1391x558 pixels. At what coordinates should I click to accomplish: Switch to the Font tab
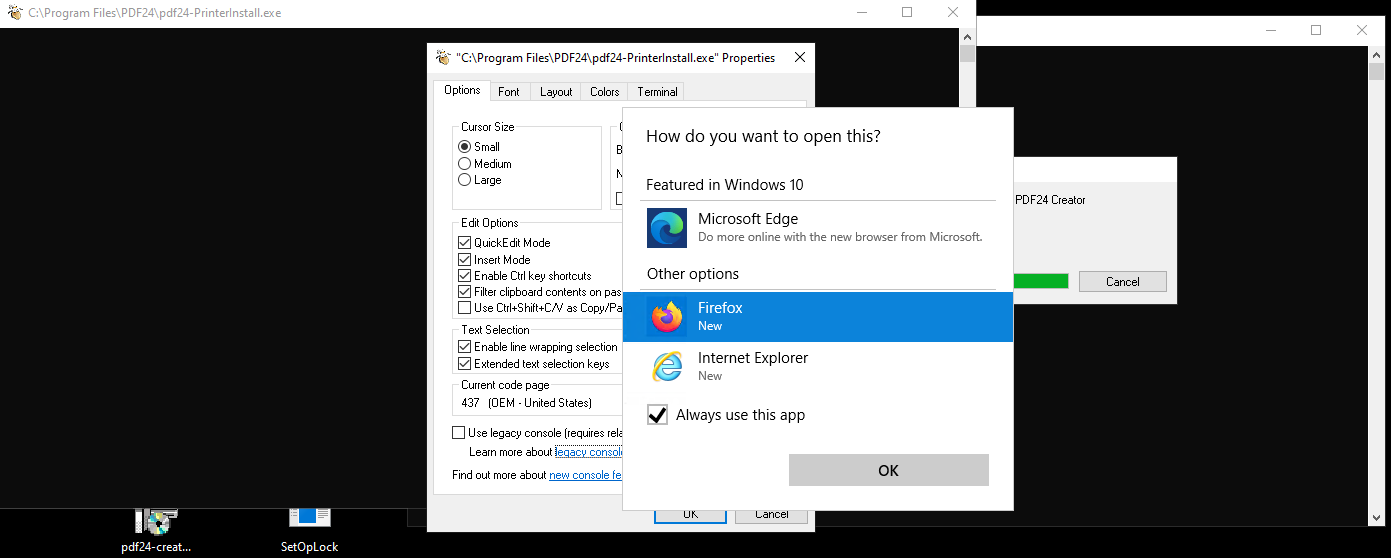[509, 92]
